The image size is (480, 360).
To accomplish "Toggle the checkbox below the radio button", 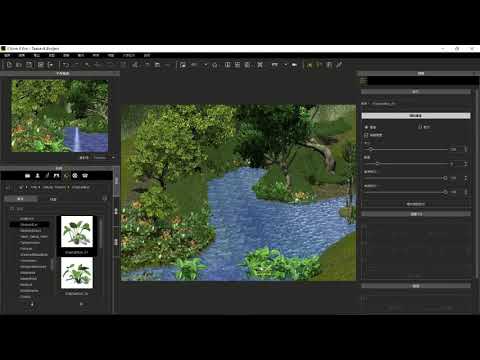I will 366,135.
